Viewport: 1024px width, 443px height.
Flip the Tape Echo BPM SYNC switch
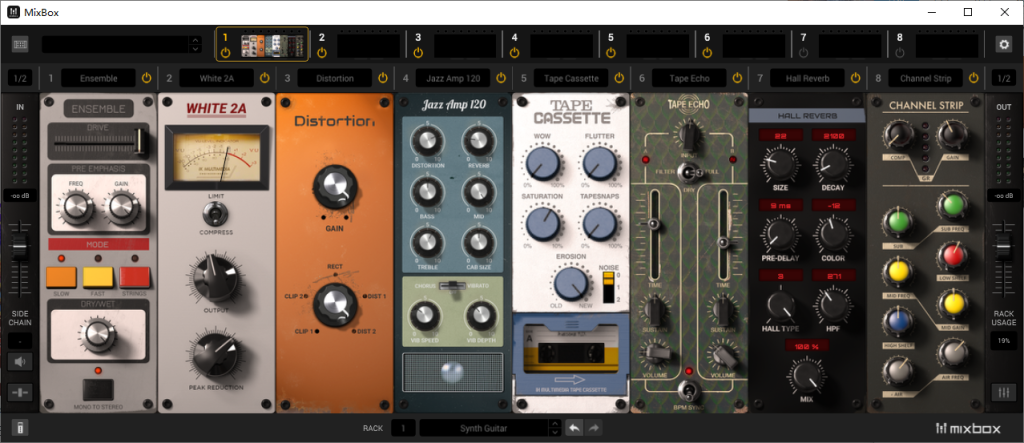click(x=688, y=391)
